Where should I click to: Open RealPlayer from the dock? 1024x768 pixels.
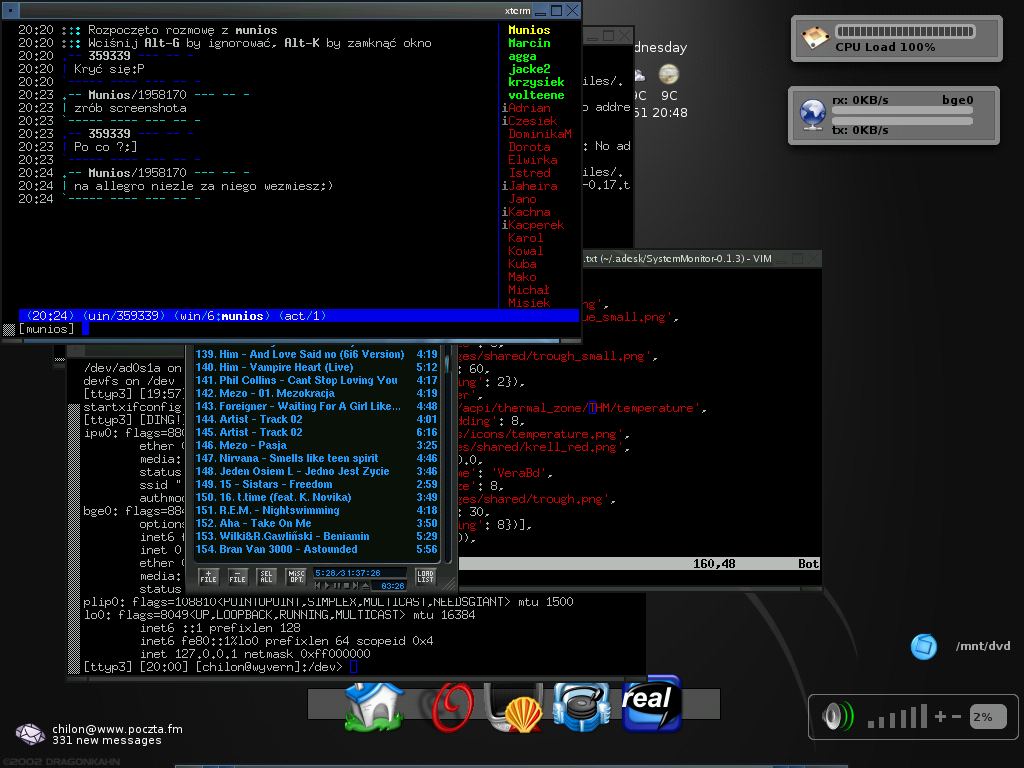[x=650, y=704]
